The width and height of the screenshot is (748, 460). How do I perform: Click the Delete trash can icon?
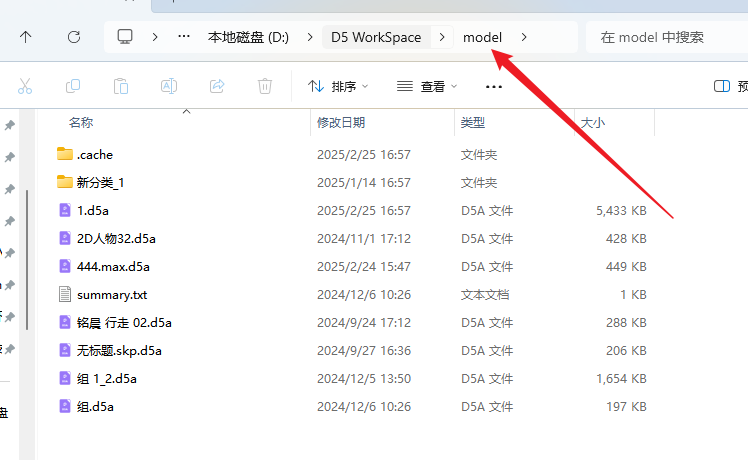tap(265, 86)
